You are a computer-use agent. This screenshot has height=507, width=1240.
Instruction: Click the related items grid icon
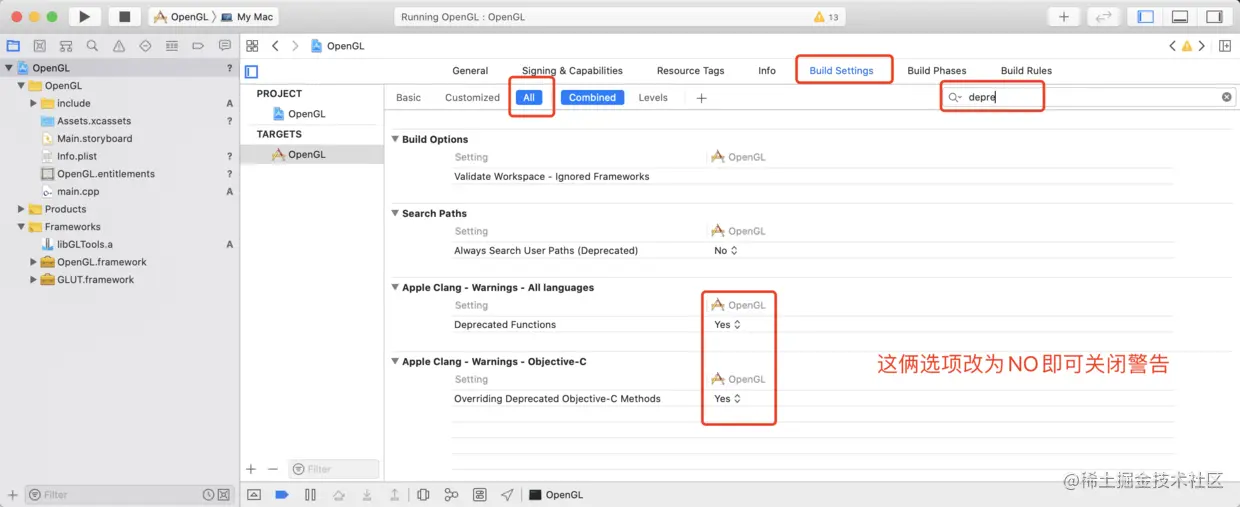click(x=253, y=46)
